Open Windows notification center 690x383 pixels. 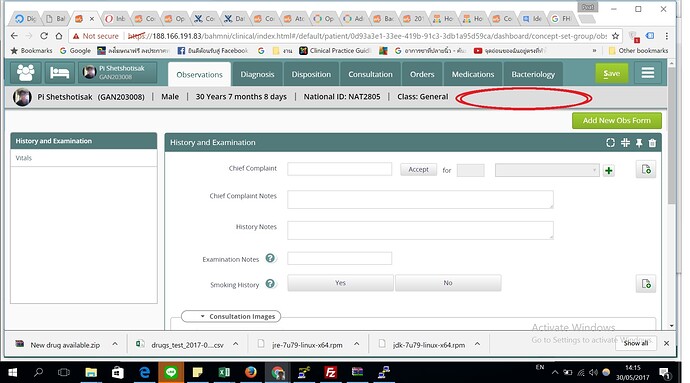coord(664,373)
